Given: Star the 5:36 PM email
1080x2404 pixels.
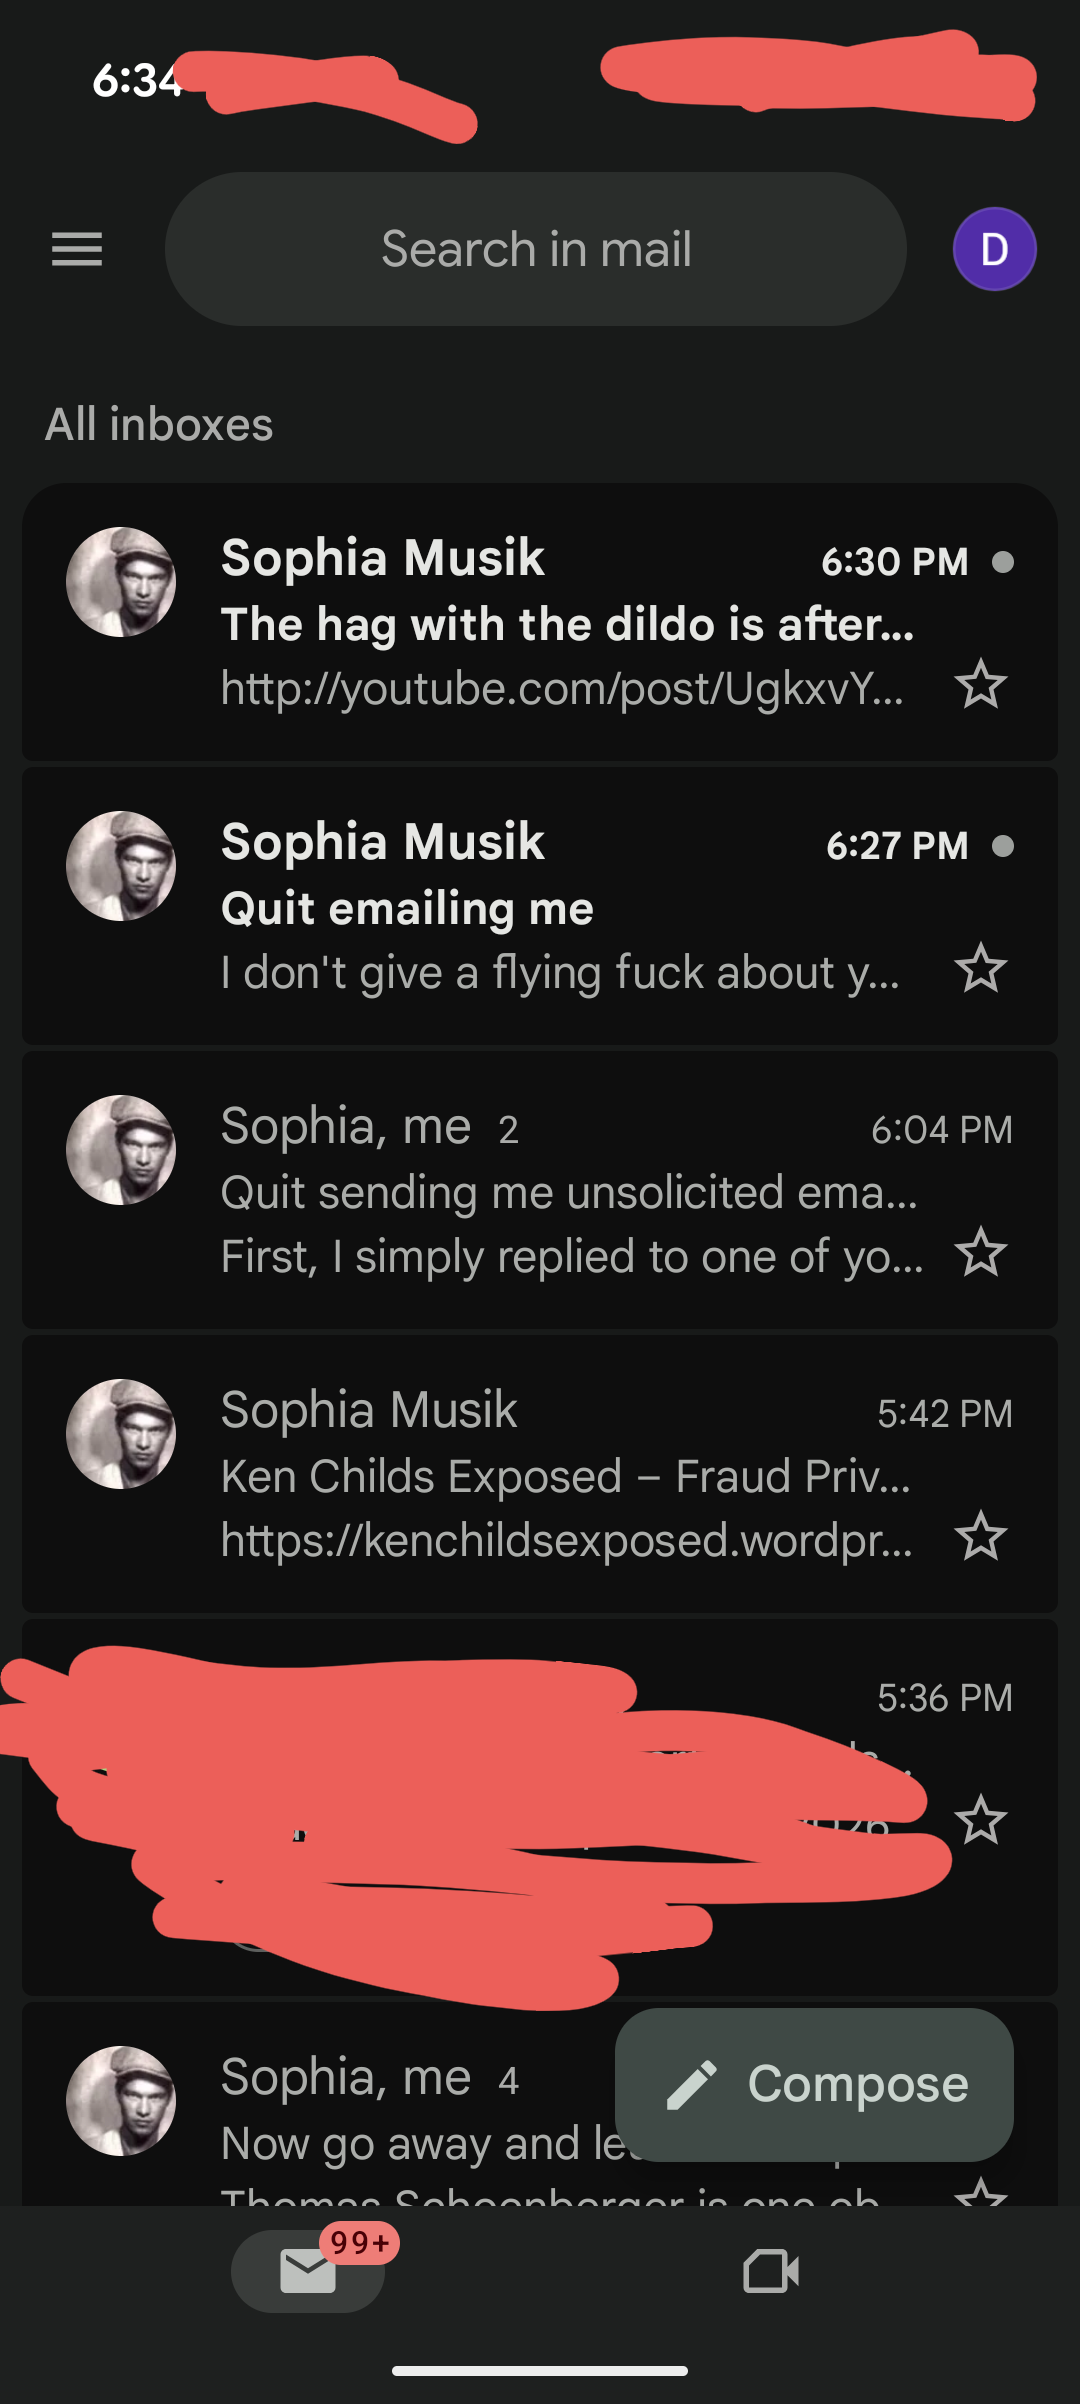Looking at the screenshot, I should coord(980,1820).
